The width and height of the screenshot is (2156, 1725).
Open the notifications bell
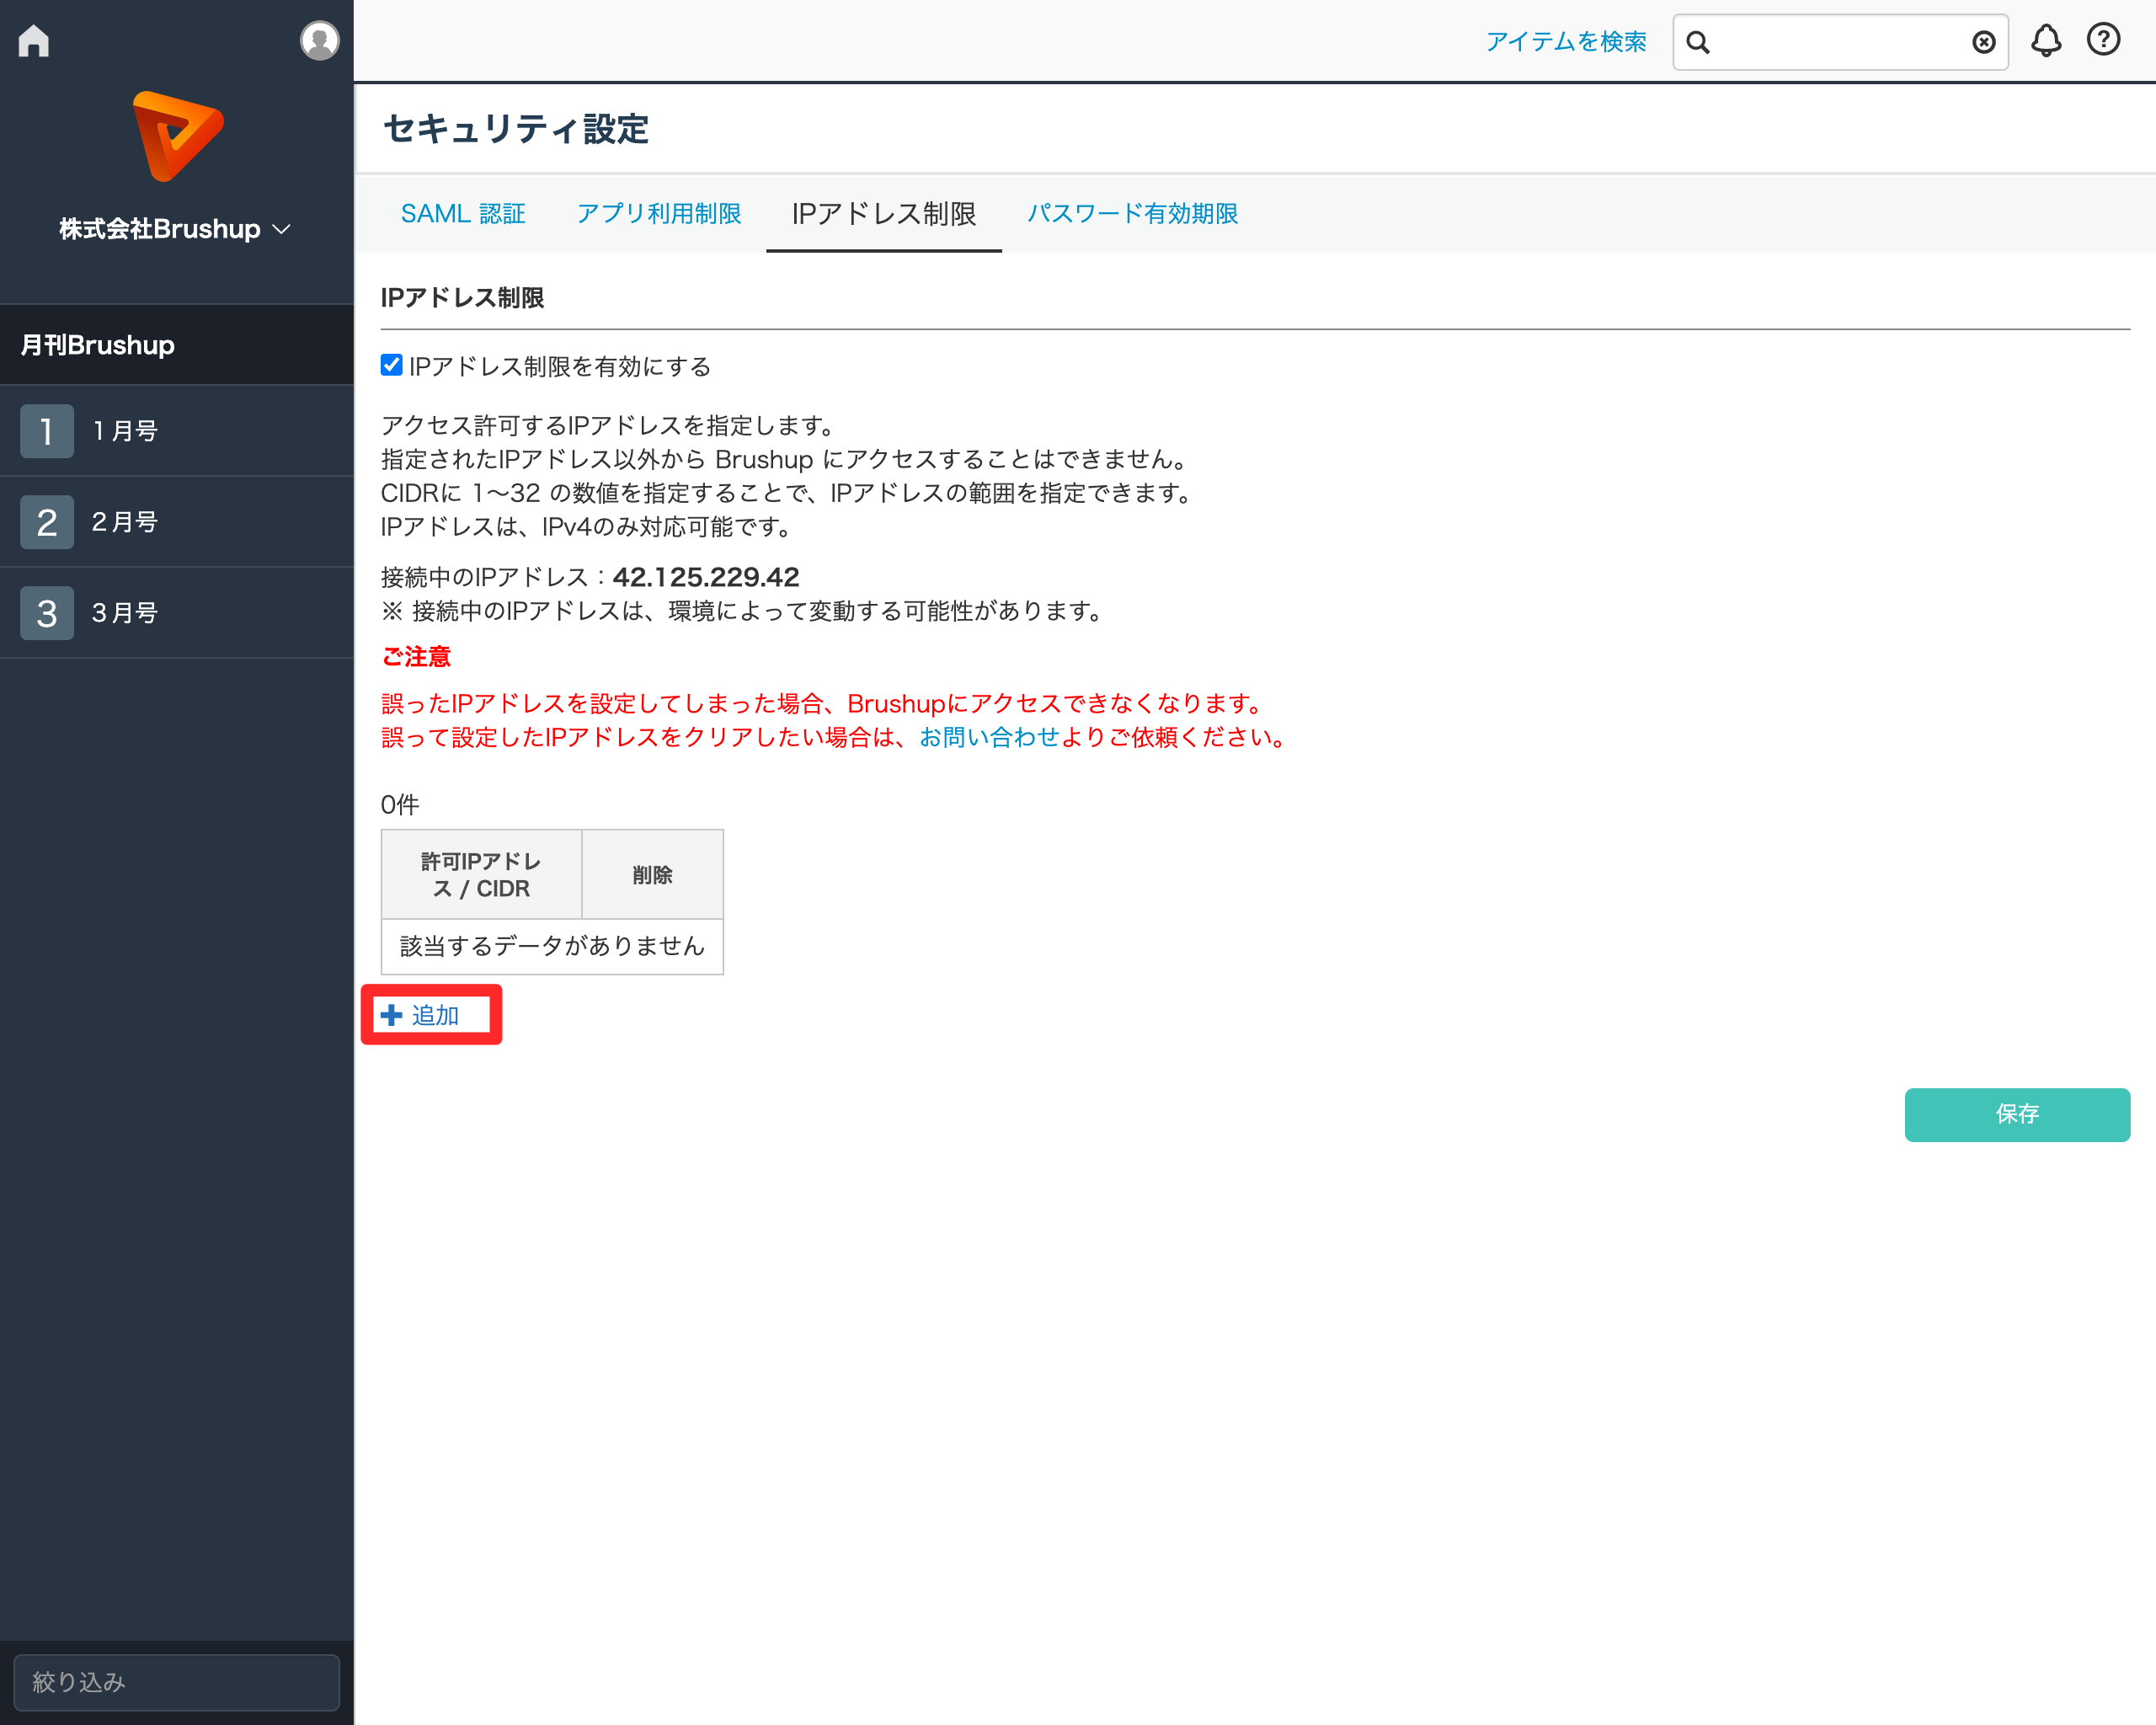tap(2046, 40)
